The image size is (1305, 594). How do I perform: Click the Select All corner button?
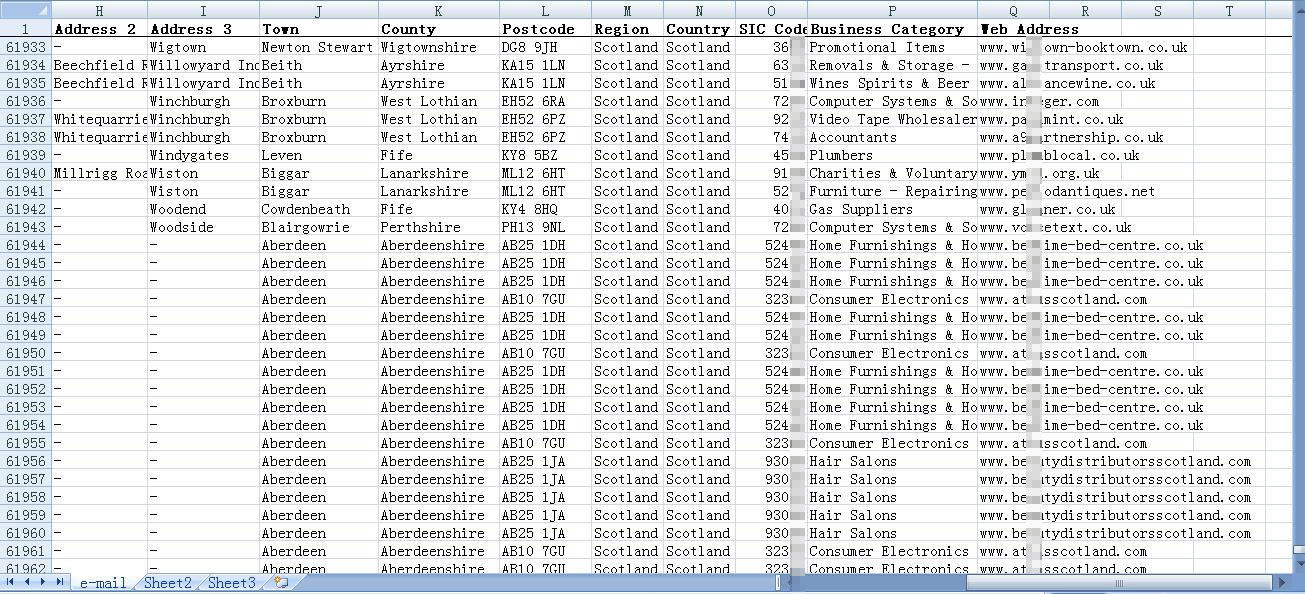point(25,10)
